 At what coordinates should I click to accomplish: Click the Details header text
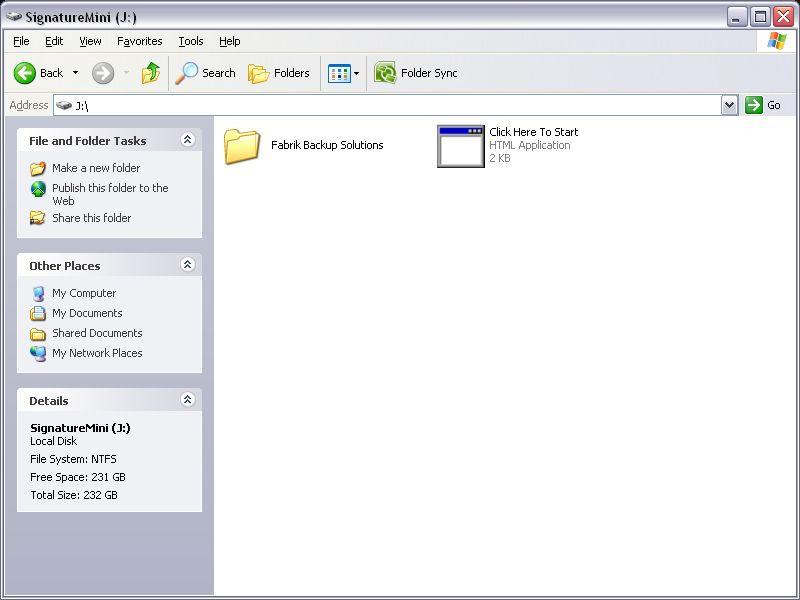(48, 401)
